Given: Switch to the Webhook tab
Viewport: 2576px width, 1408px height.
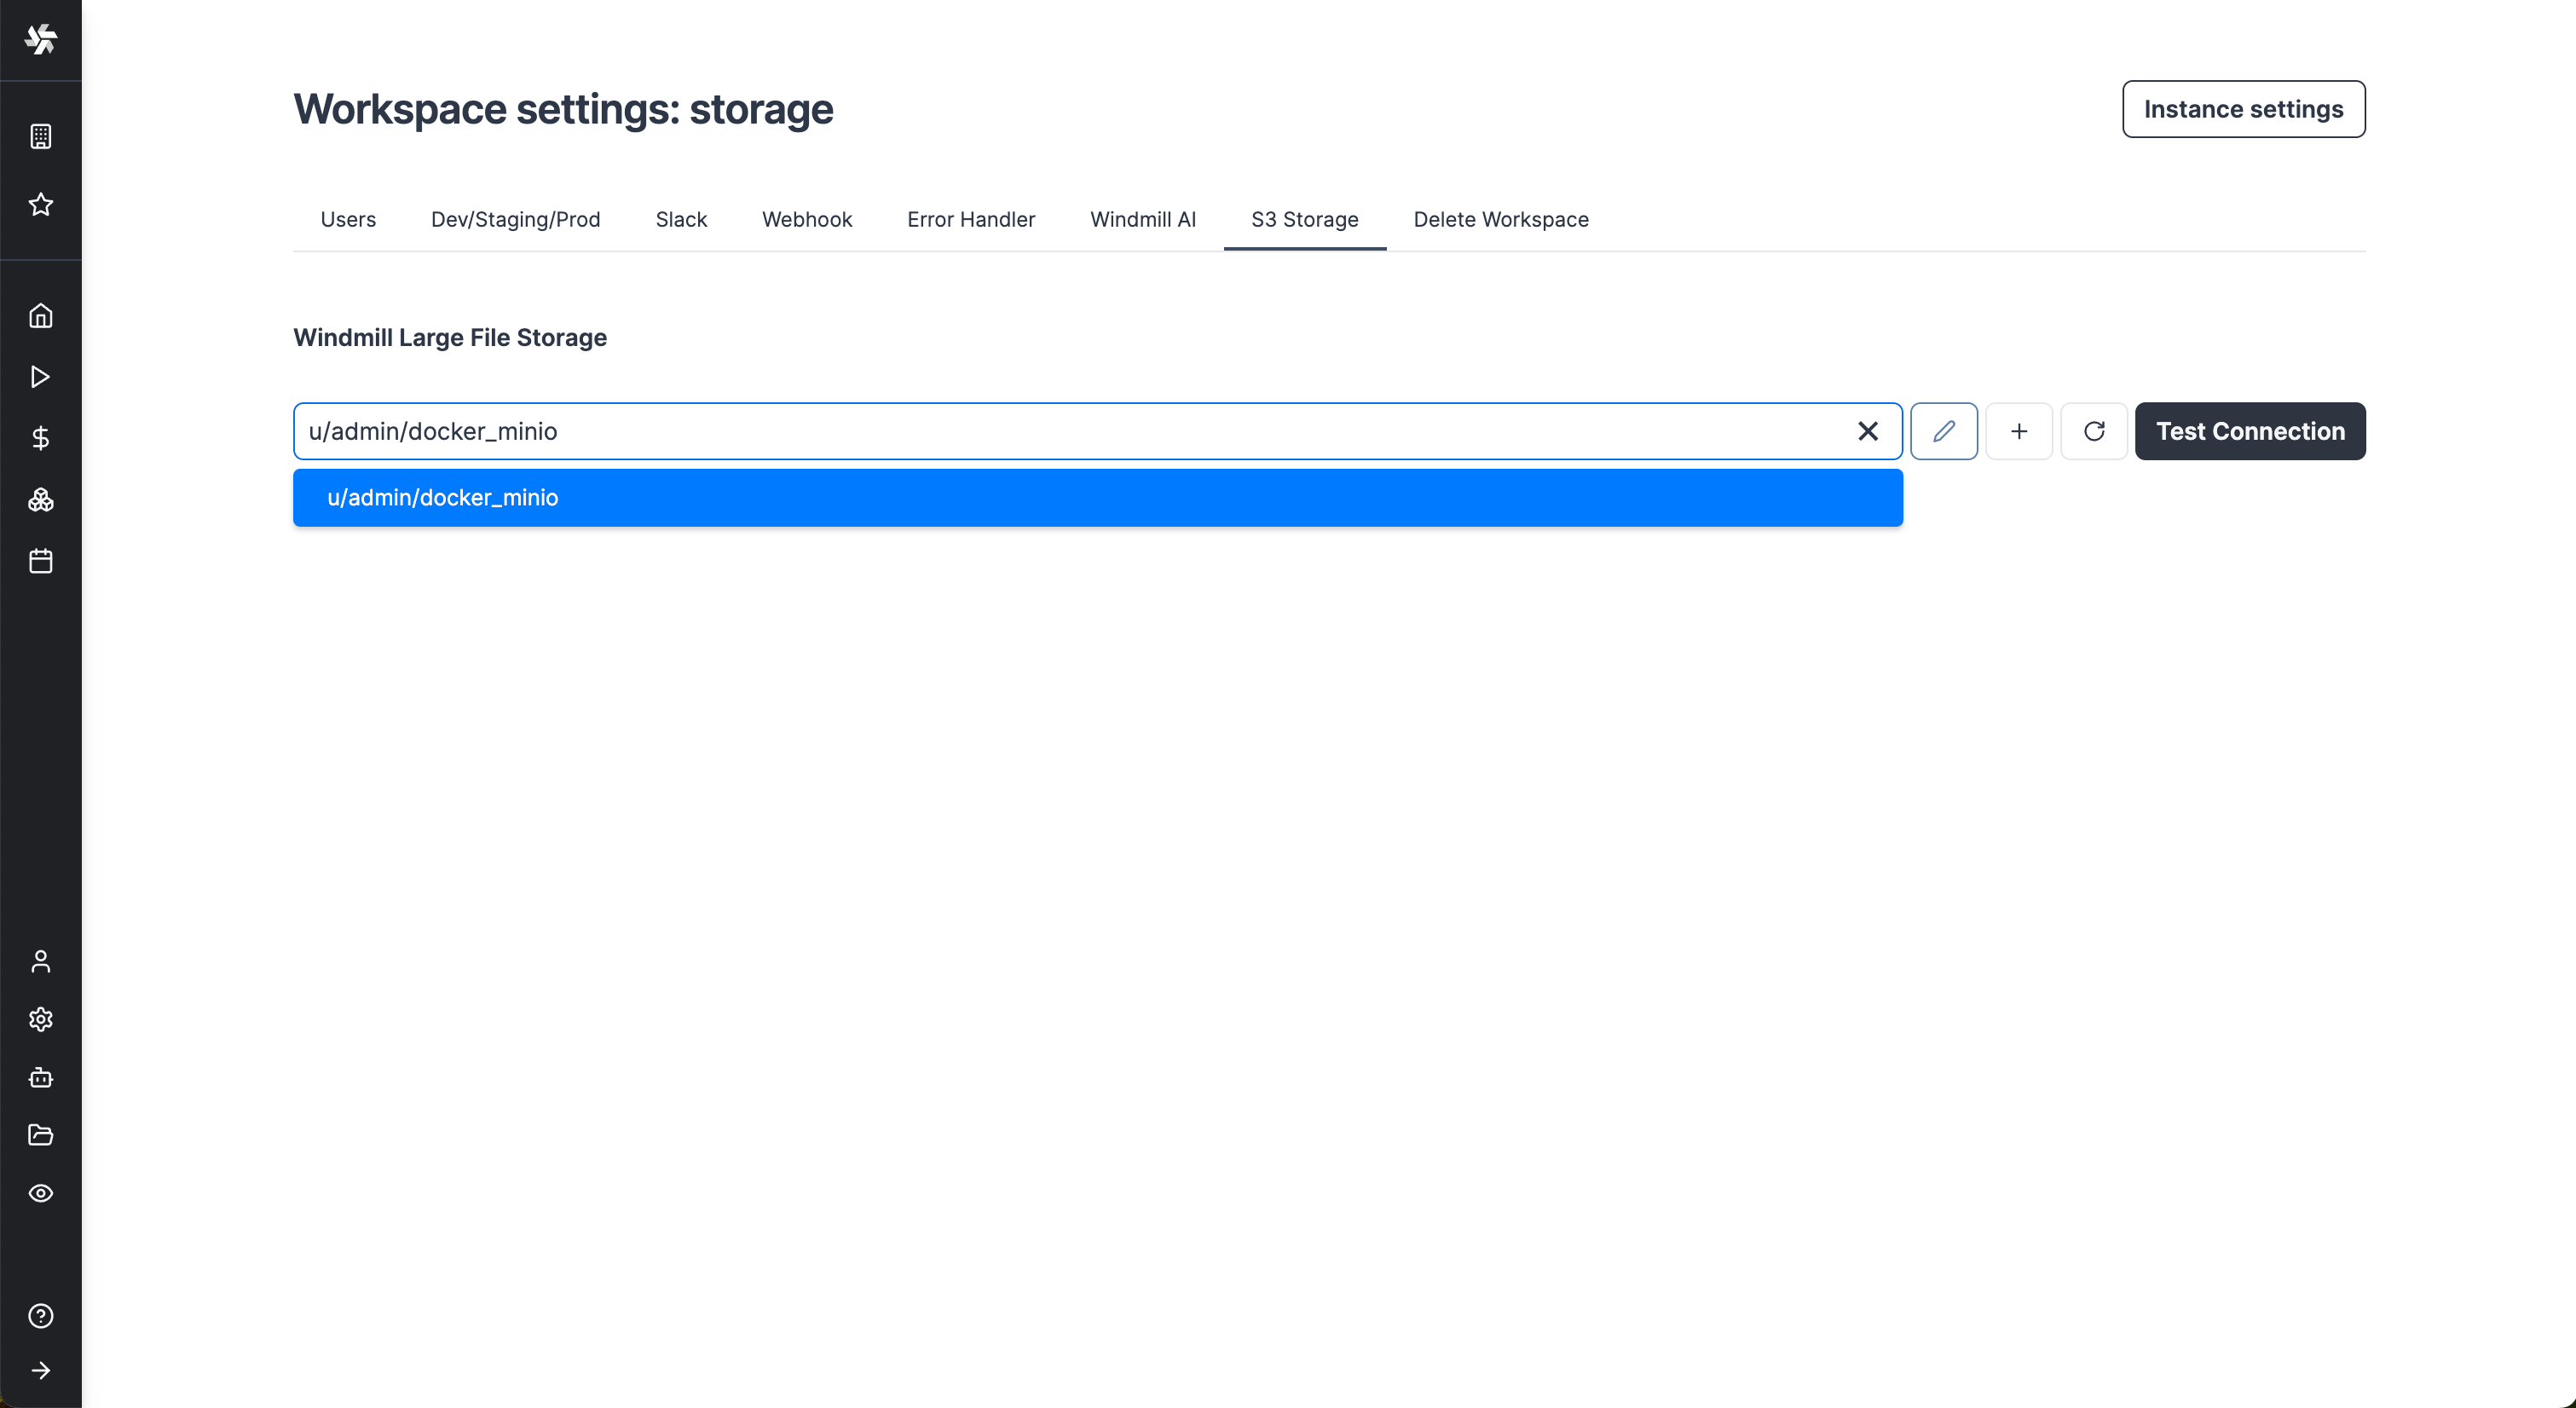Looking at the screenshot, I should pyautogui.click(x=806, y=219).
